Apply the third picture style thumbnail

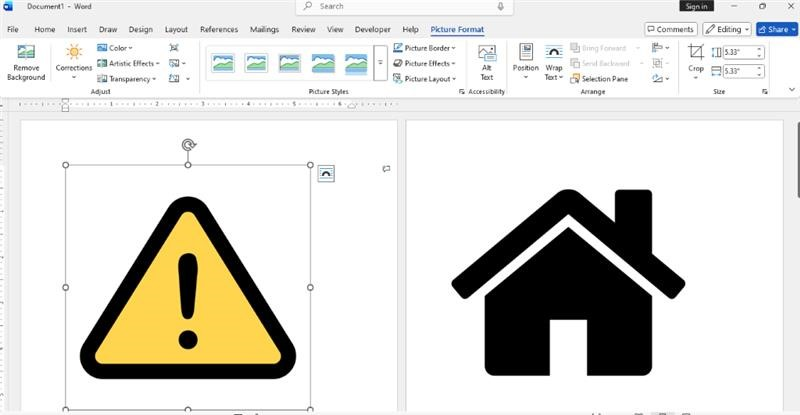point(290,63)
